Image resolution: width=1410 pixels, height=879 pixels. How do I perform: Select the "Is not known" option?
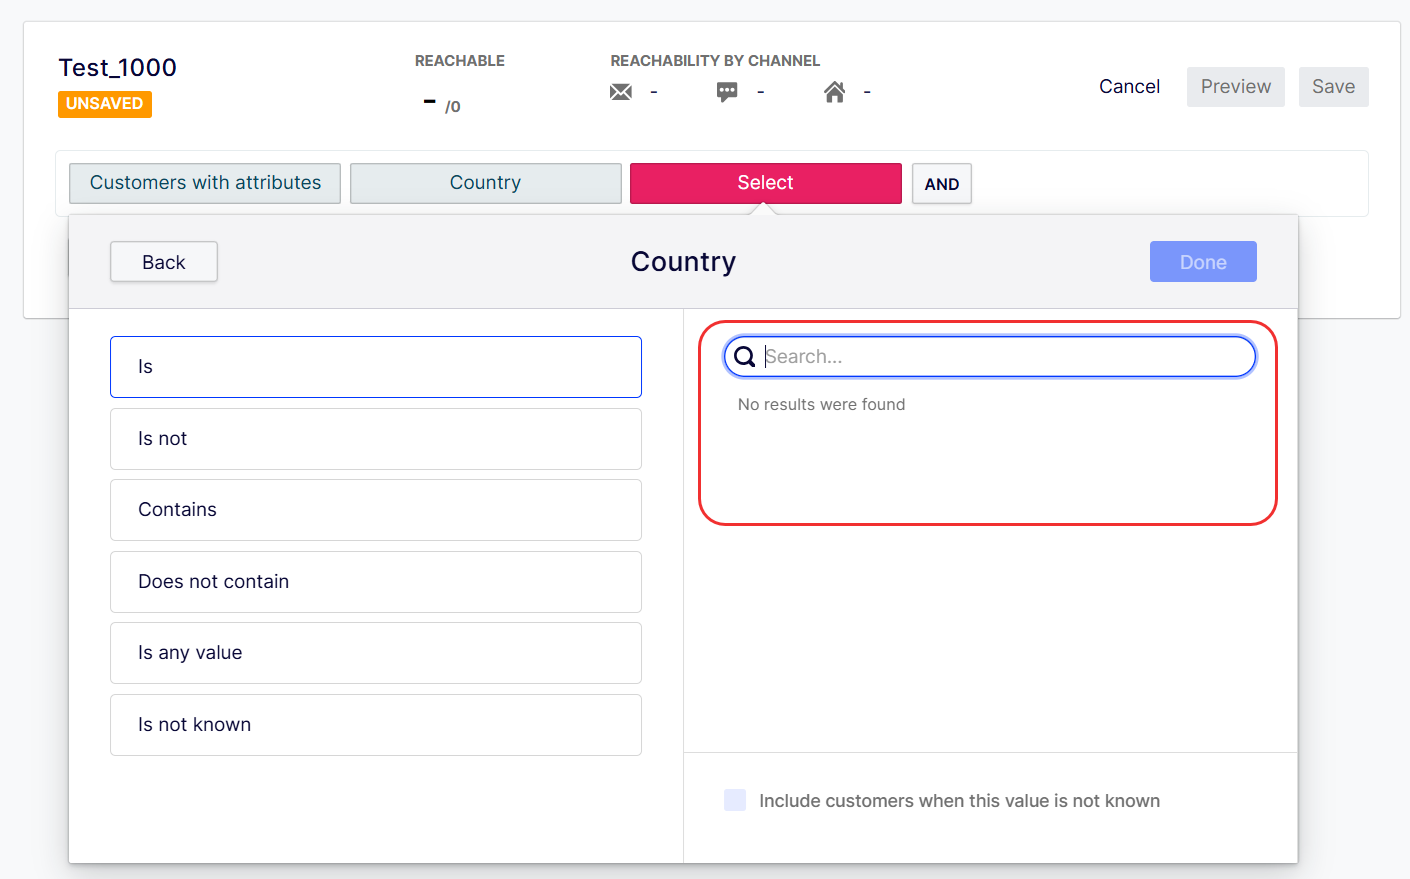(375, 725)
